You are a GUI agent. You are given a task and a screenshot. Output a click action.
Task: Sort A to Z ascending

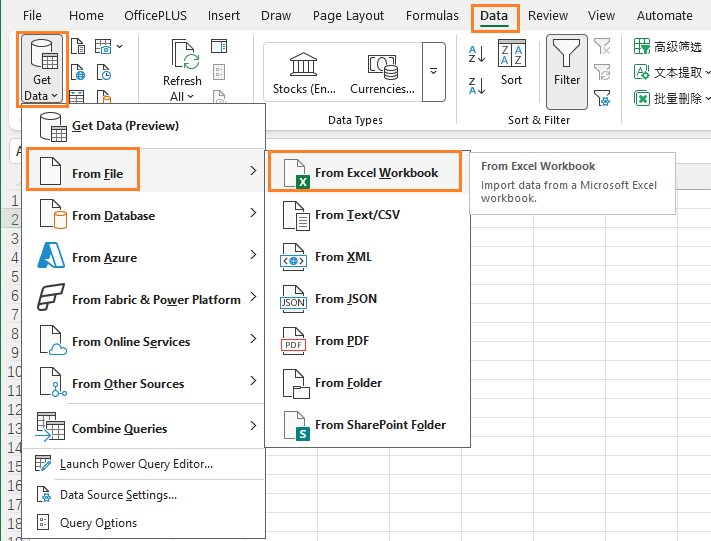click(x=477, y=54)
